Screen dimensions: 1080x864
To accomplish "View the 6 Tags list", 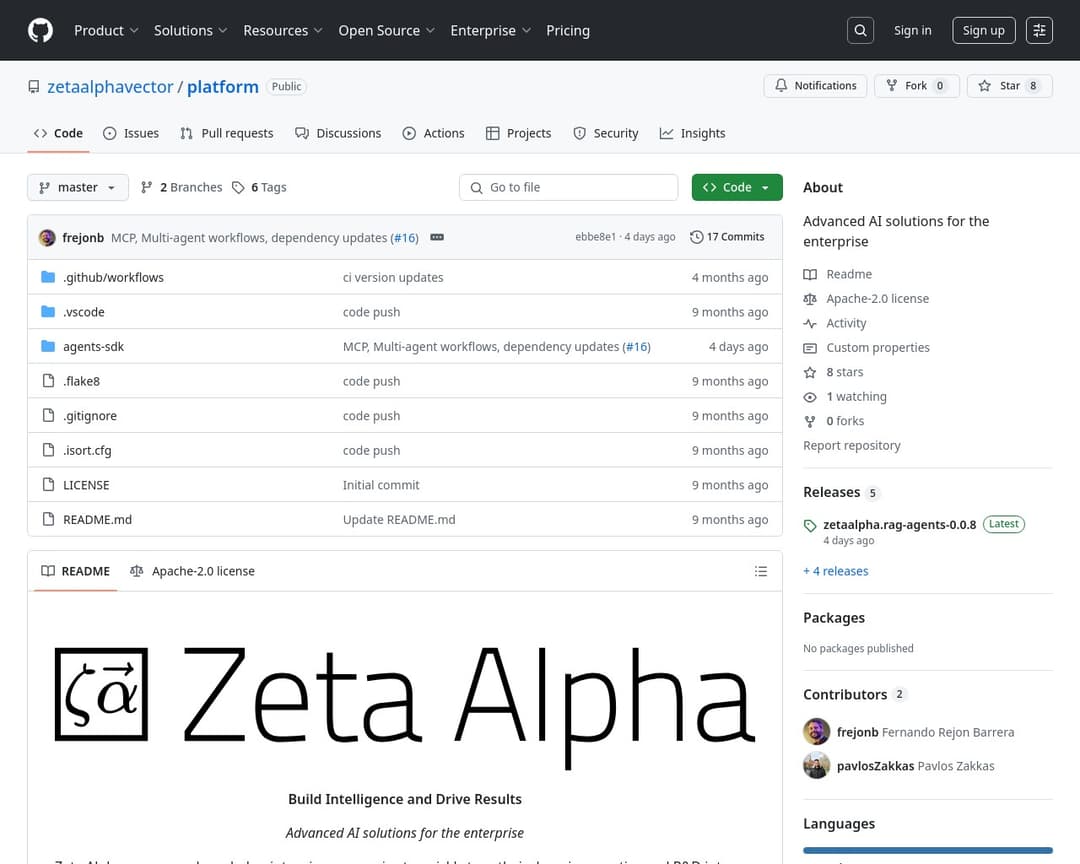I will coord(260,187).
